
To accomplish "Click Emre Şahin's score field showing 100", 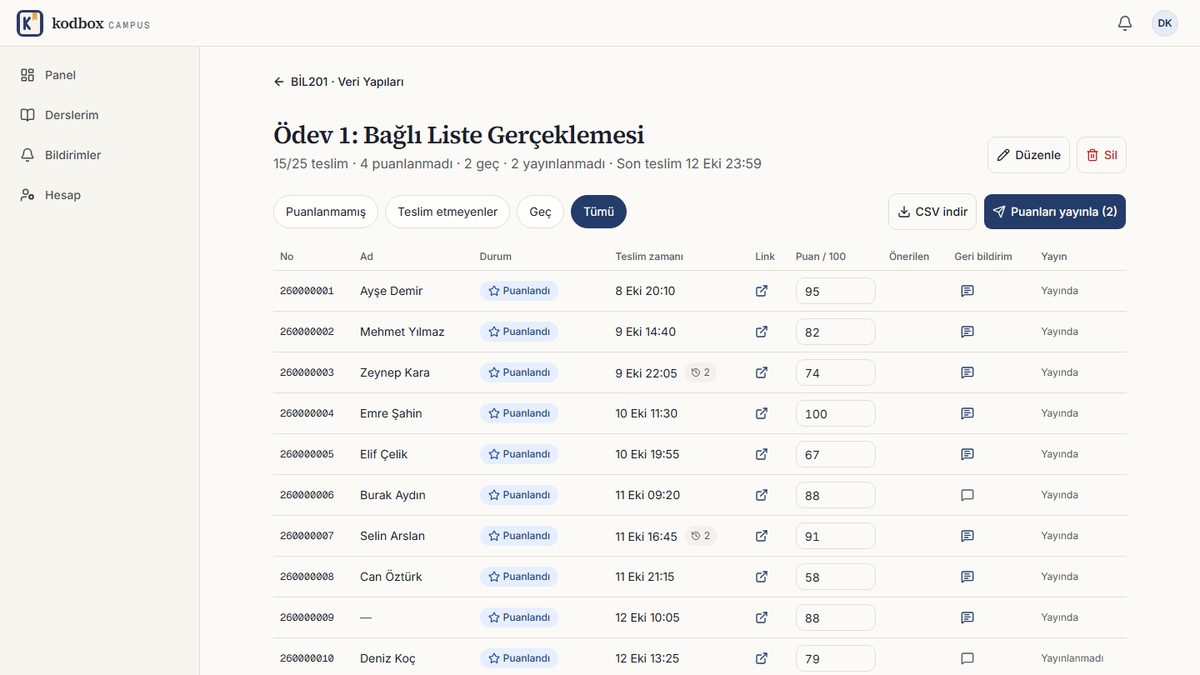I will coord(836,414).
